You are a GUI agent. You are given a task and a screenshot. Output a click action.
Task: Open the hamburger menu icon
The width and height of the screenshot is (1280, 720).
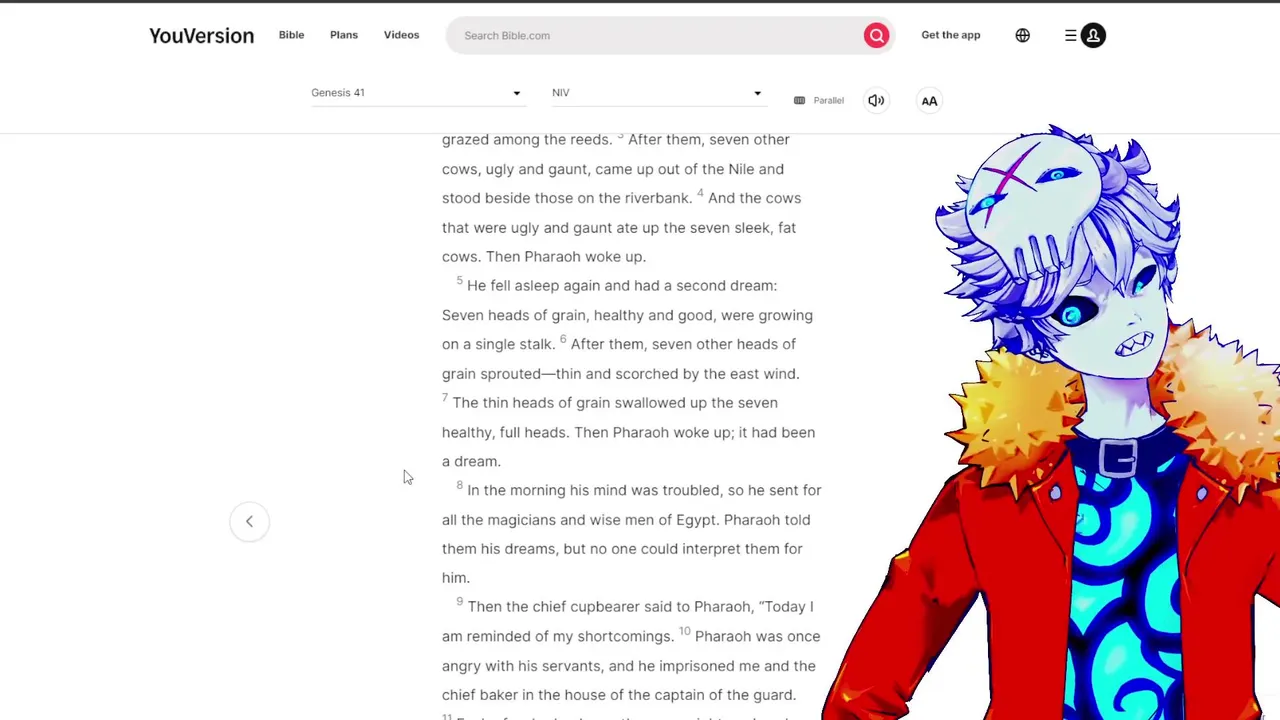1070,36
